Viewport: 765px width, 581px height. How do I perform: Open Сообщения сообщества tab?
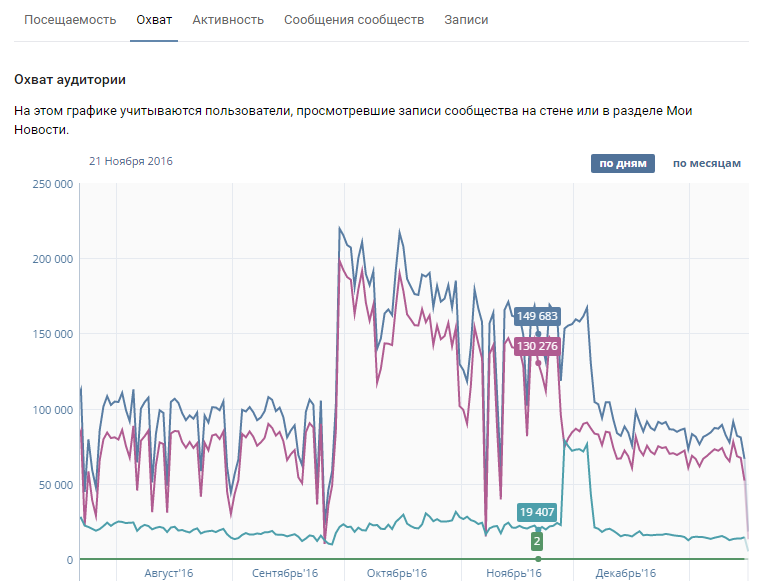click(354, 20)
